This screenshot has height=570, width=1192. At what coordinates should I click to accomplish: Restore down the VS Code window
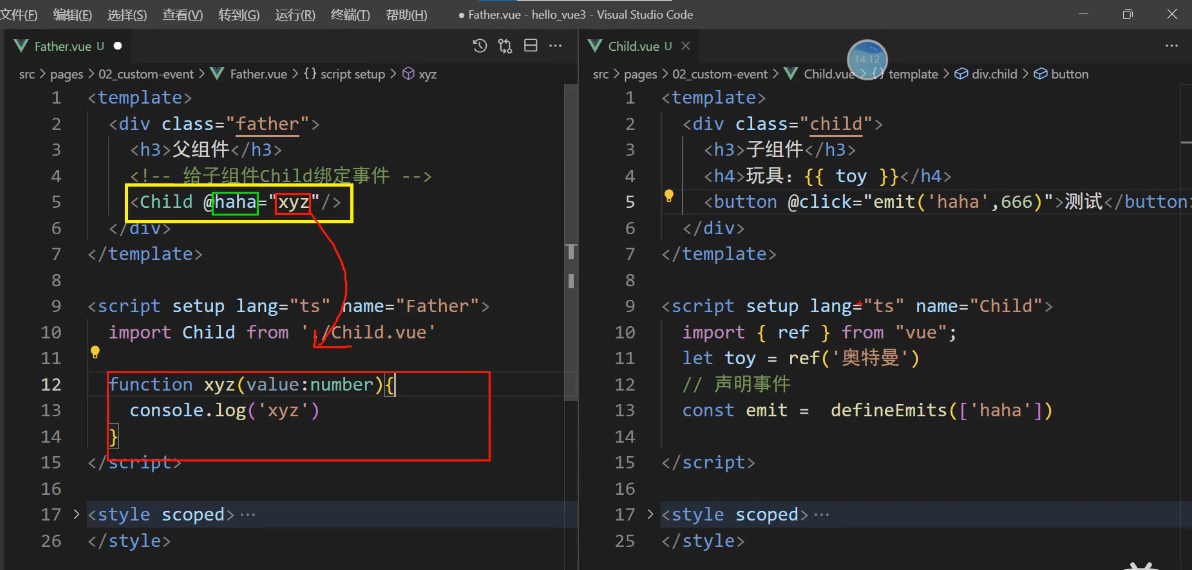[x=1127, y=14]
